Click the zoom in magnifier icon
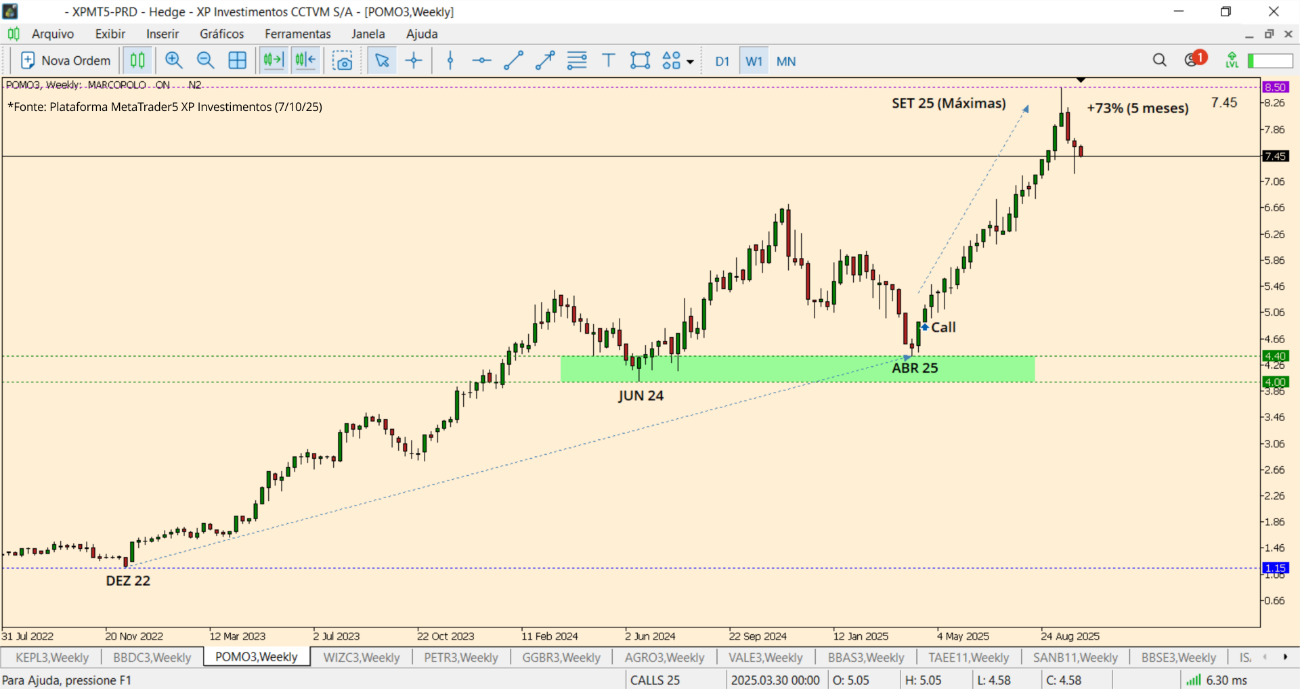The height and width of the screenshot is (689, 1300). [x=174, y=61]
